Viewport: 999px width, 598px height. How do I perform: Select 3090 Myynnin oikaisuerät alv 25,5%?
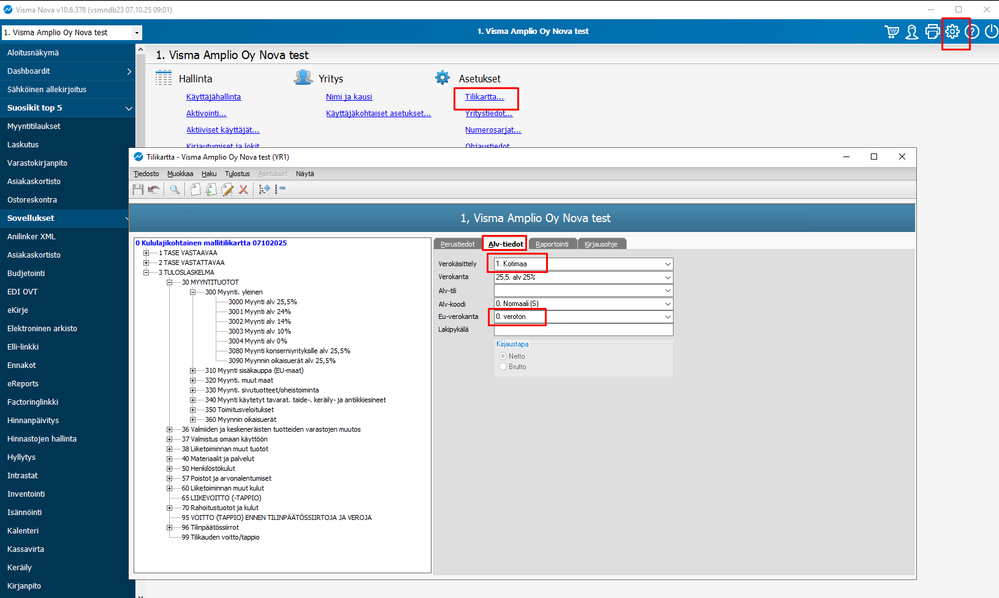[282, 360]
